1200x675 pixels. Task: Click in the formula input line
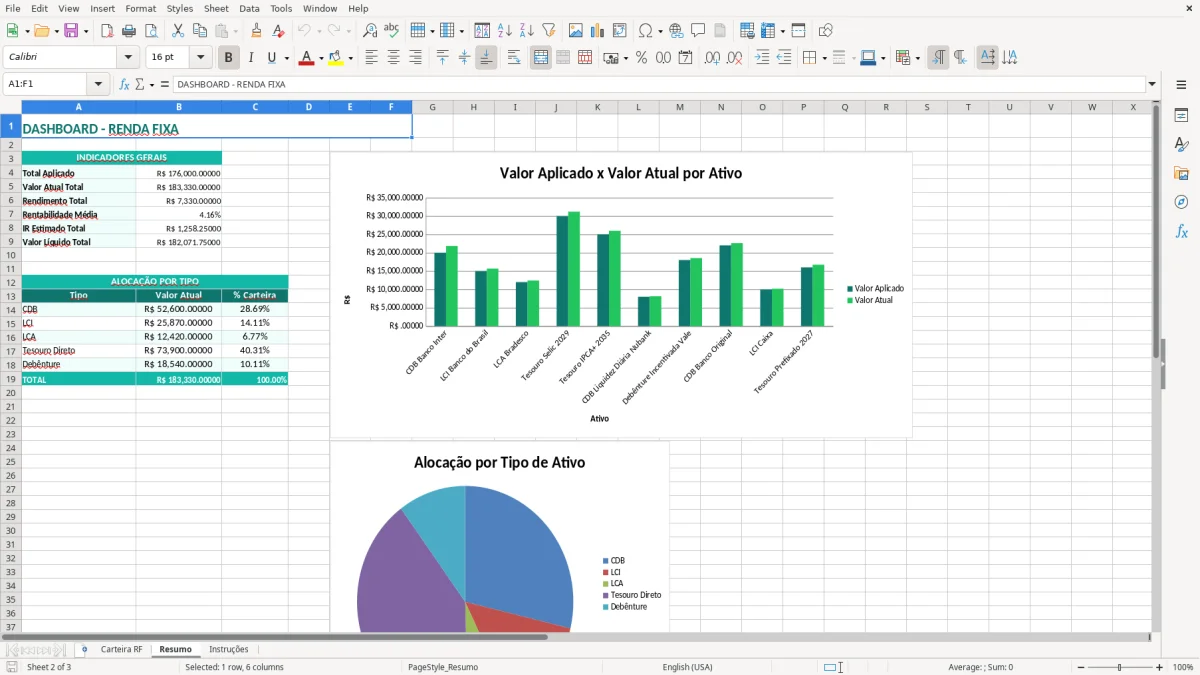tap(659, 84)
